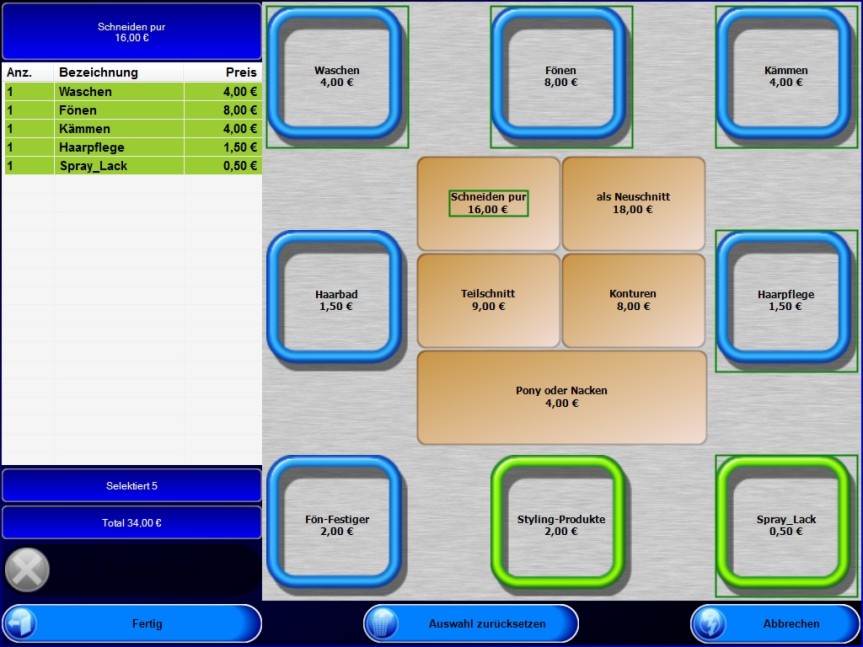Toggle the Kämmen 4,00 € tile
This screenshot has width=863, height=647.
(x=786, y=76)
